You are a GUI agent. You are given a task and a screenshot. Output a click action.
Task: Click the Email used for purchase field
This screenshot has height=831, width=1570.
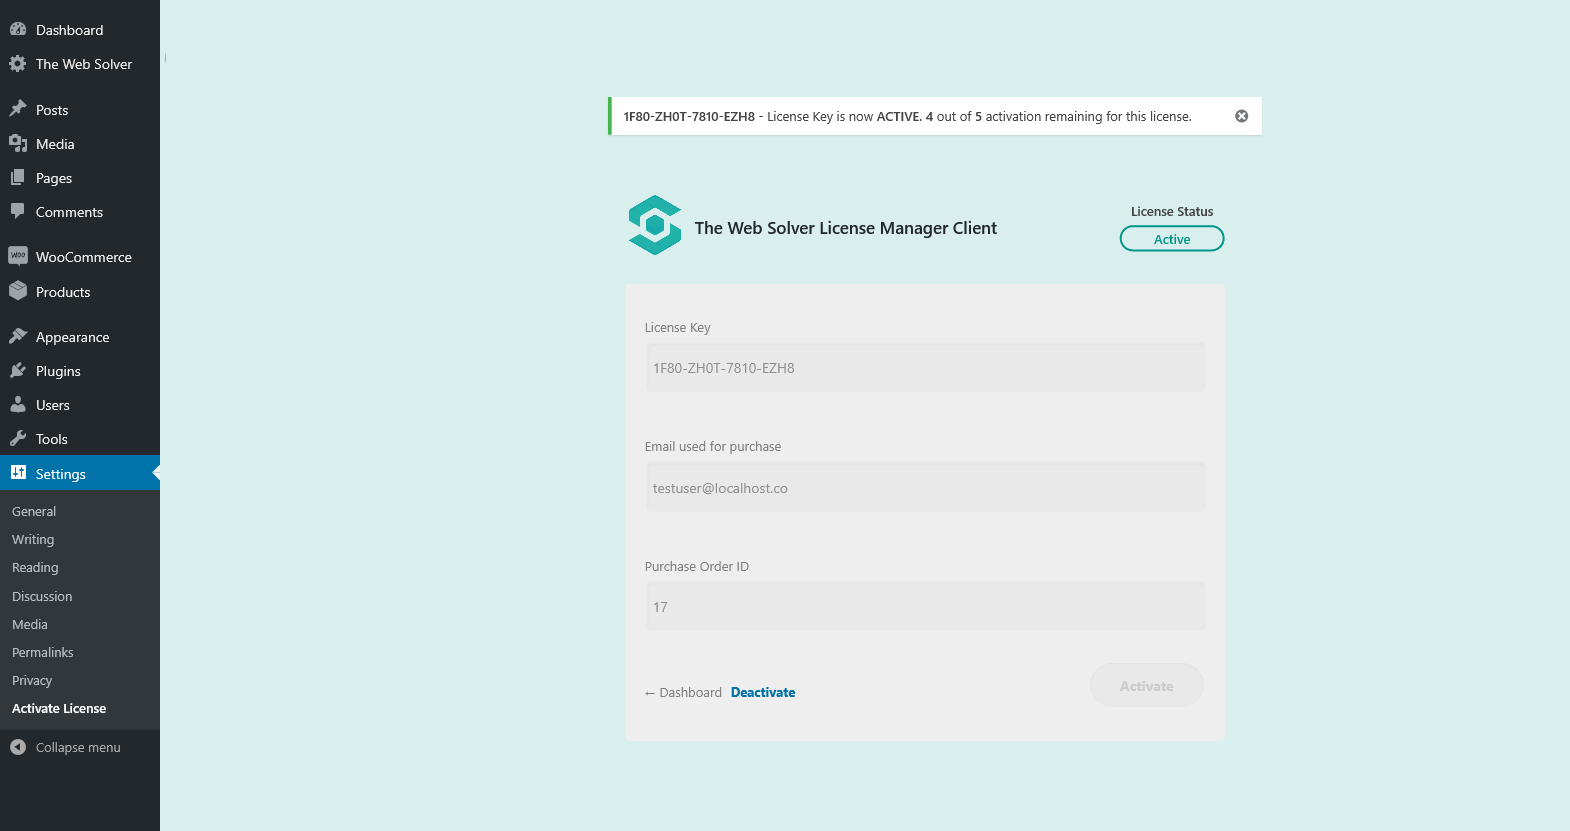pos(925,488)
